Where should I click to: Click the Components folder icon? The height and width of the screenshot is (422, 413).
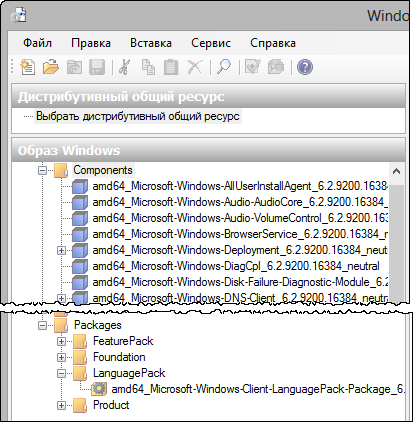(61, 170)
